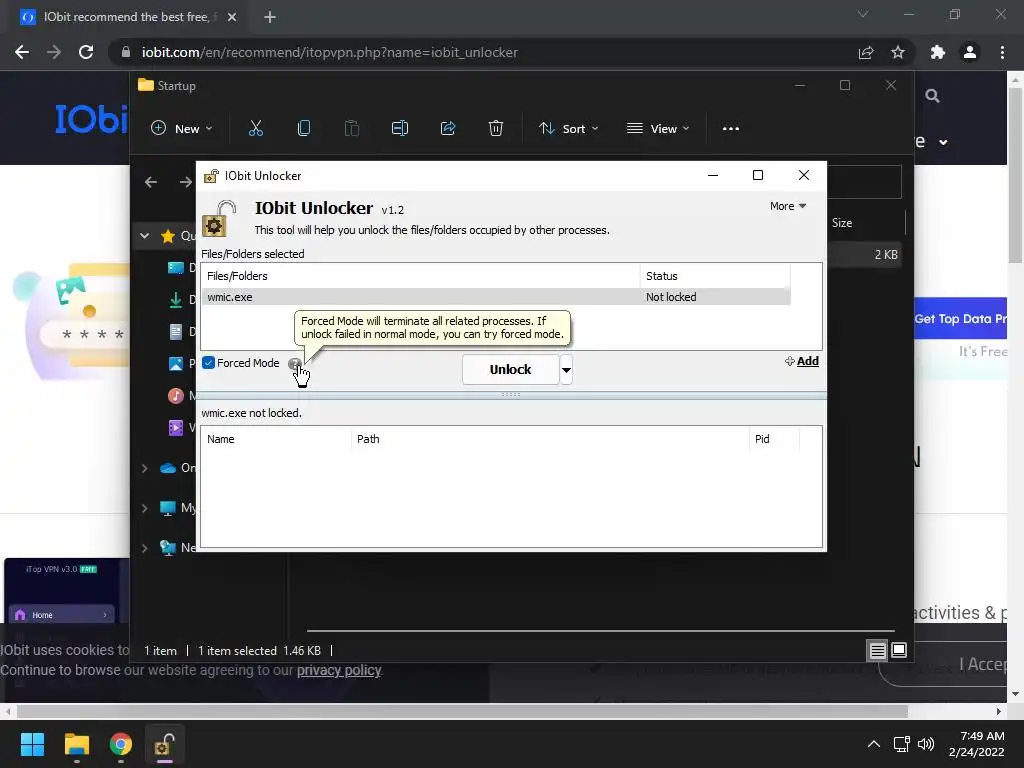The height and width of the screenshot is (768, 1024).
Task: Click the Chrome address bar URL
Action: click(330, 52)
